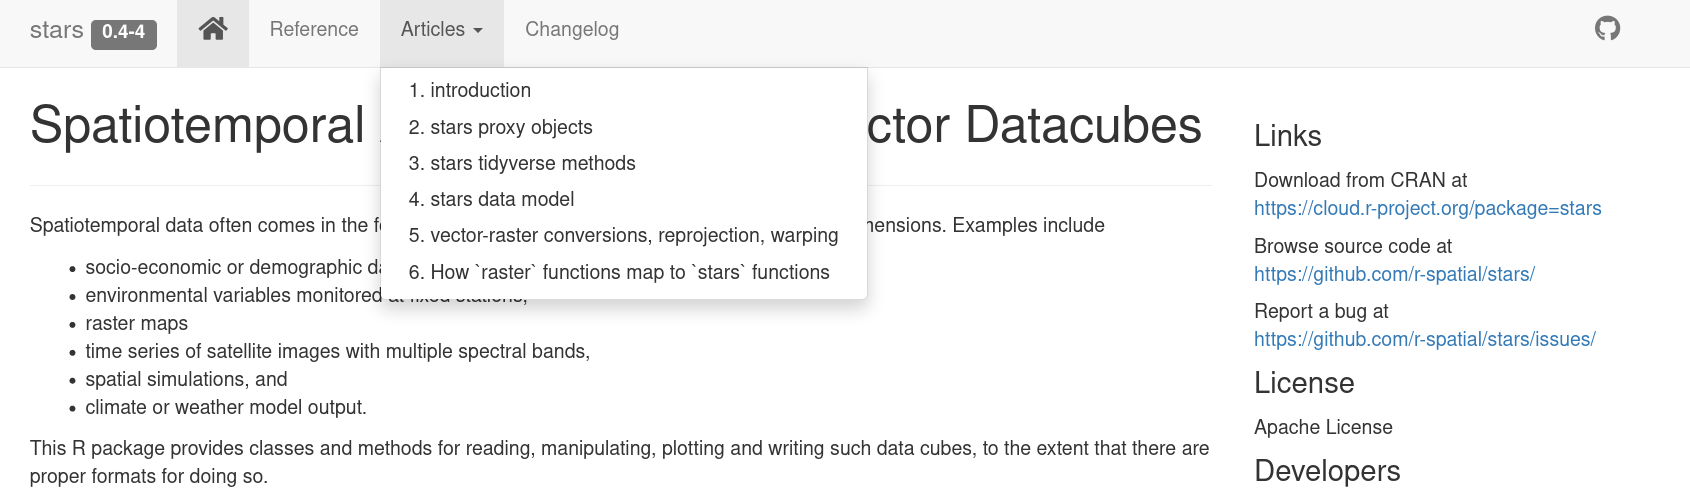Follow the CRAN package download link
This screenshot has height=496, width=1690.
point(1427,208)
